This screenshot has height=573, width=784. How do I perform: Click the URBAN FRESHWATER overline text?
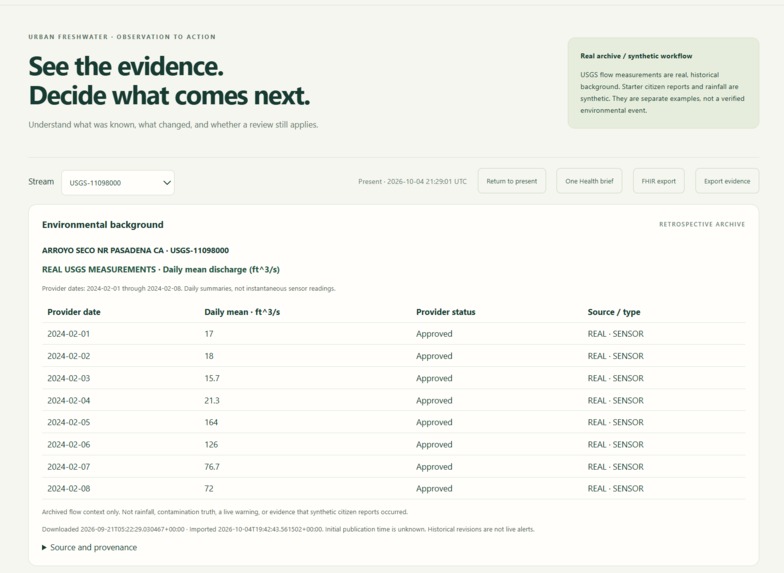coord(122,37)
